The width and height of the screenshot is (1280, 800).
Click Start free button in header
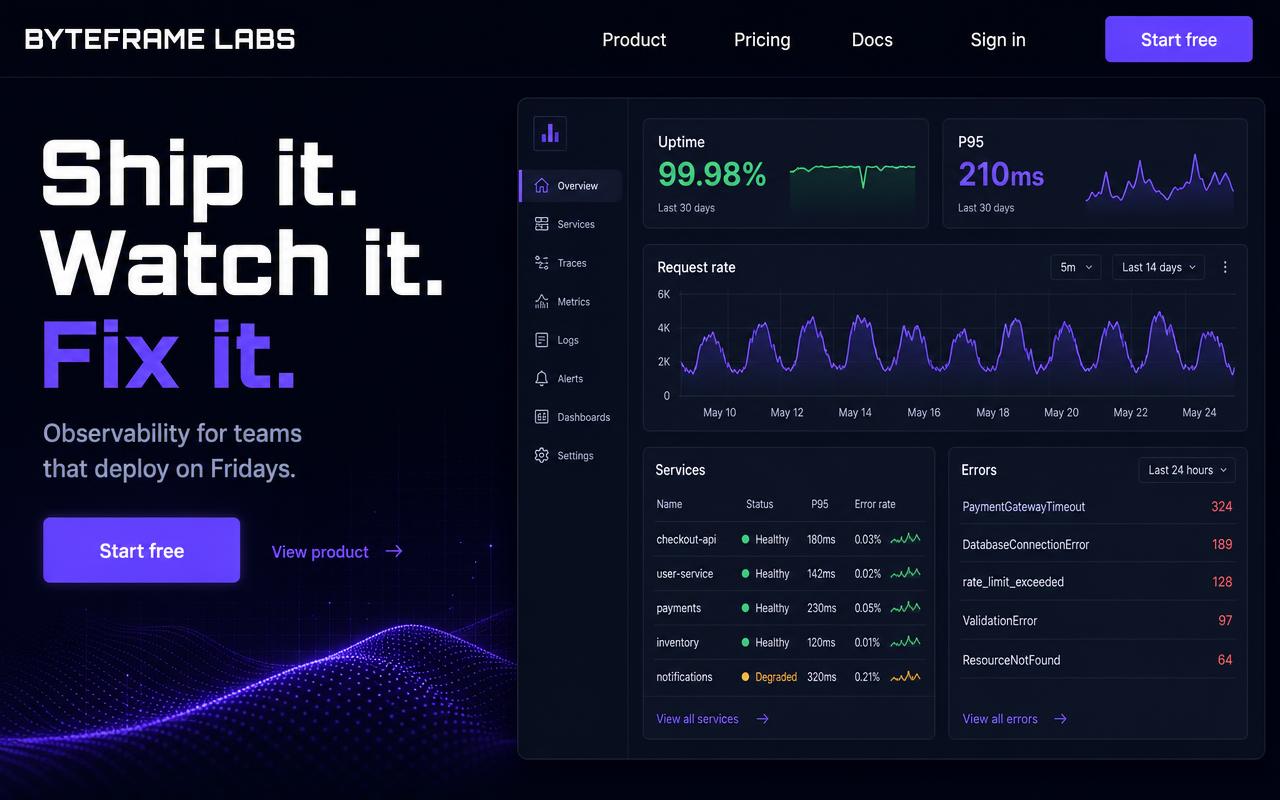click(x=1179, y=39)
